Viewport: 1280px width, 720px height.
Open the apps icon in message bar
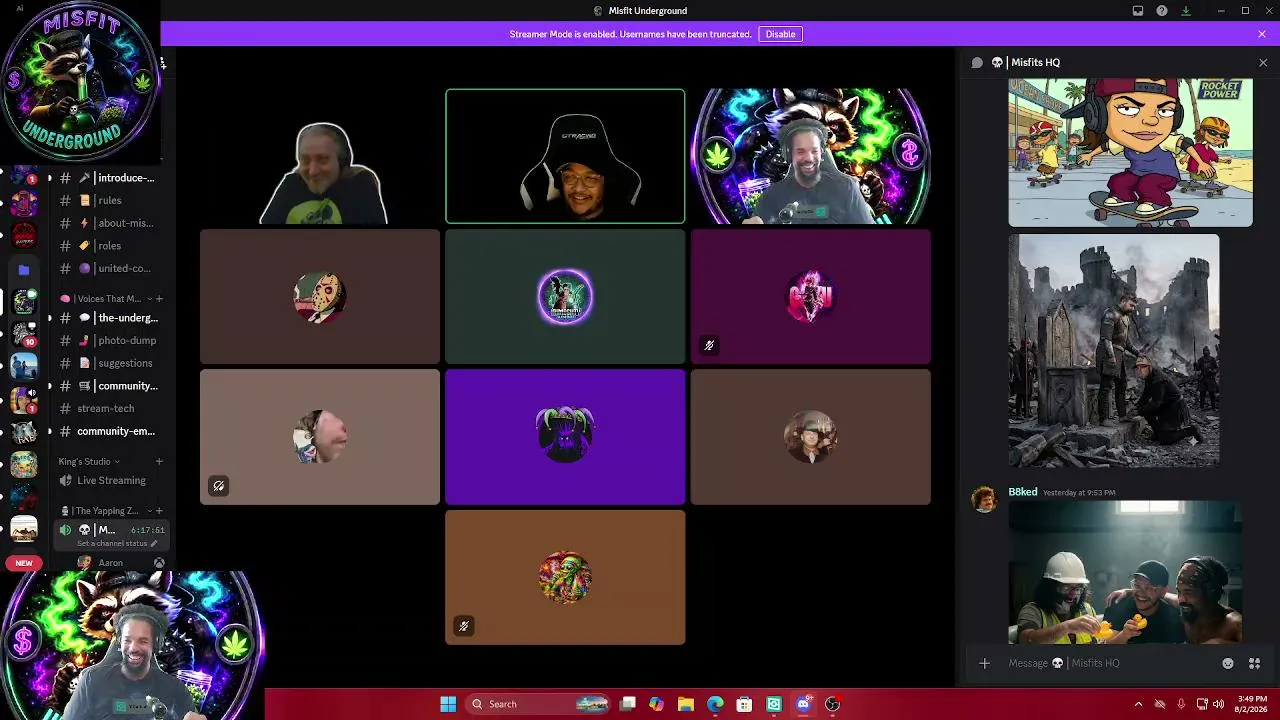tap(1254, 663)
